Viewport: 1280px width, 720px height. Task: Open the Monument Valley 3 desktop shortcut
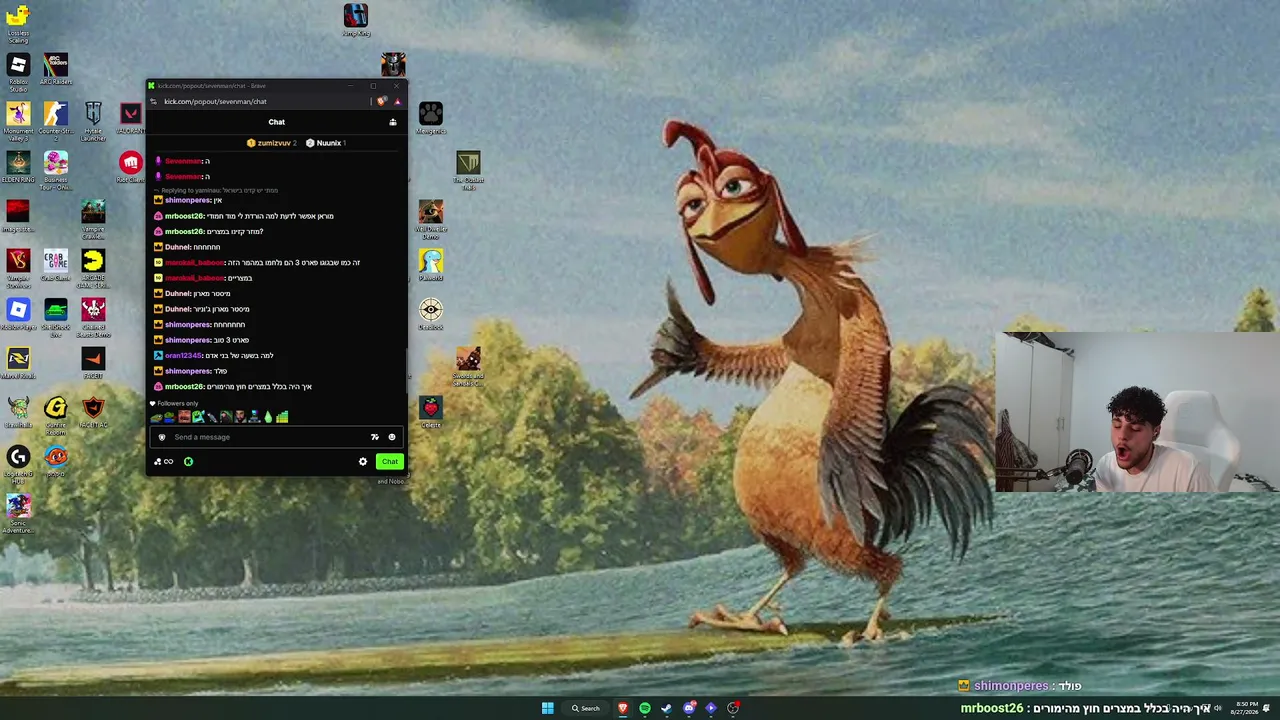click(18, 121)
